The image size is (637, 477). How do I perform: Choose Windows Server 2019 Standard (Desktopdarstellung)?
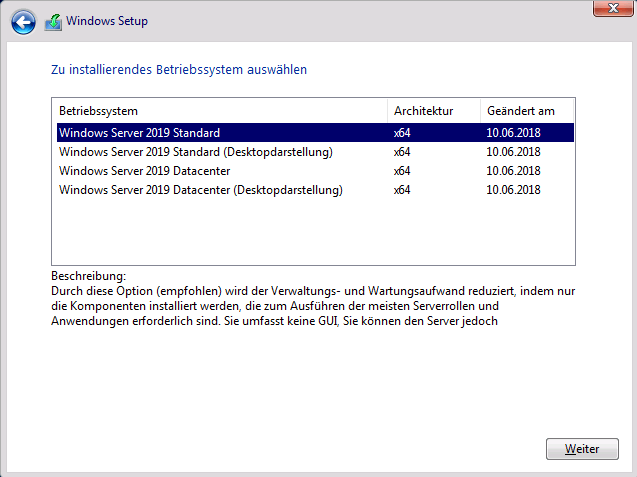tap(195, 152)
